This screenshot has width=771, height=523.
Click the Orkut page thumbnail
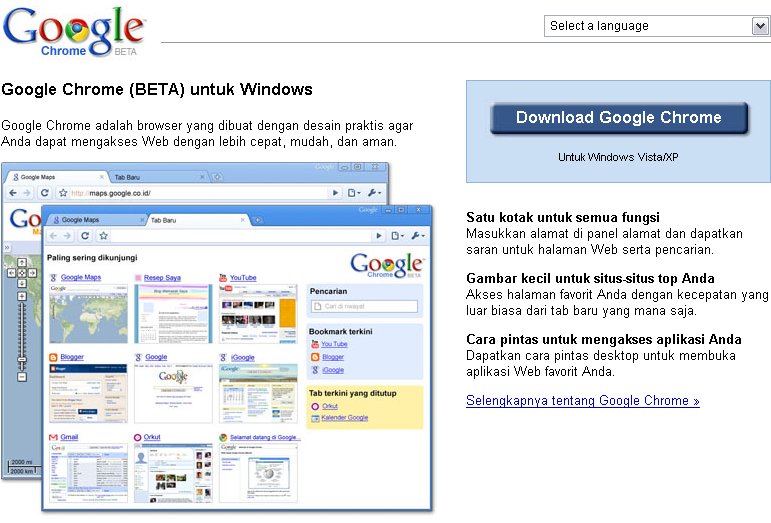174,473
